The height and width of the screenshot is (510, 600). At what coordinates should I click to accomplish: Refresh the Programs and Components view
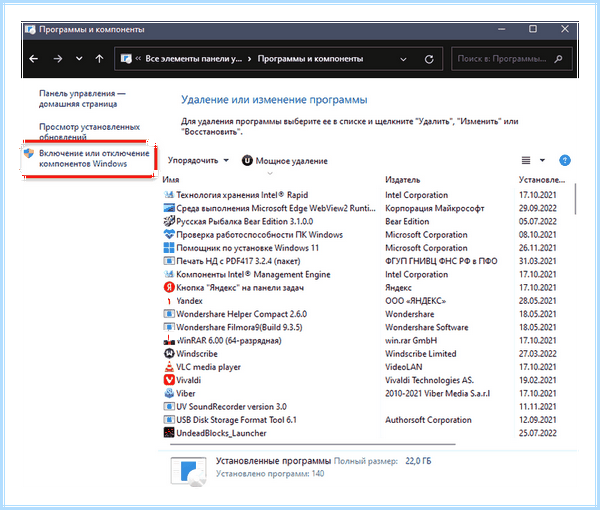(429, 59)
